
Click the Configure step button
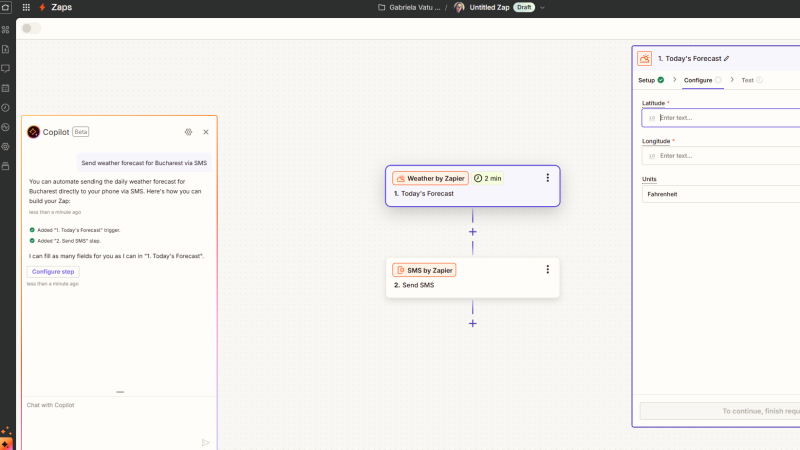pyautogui.click(x=53, y=272)
